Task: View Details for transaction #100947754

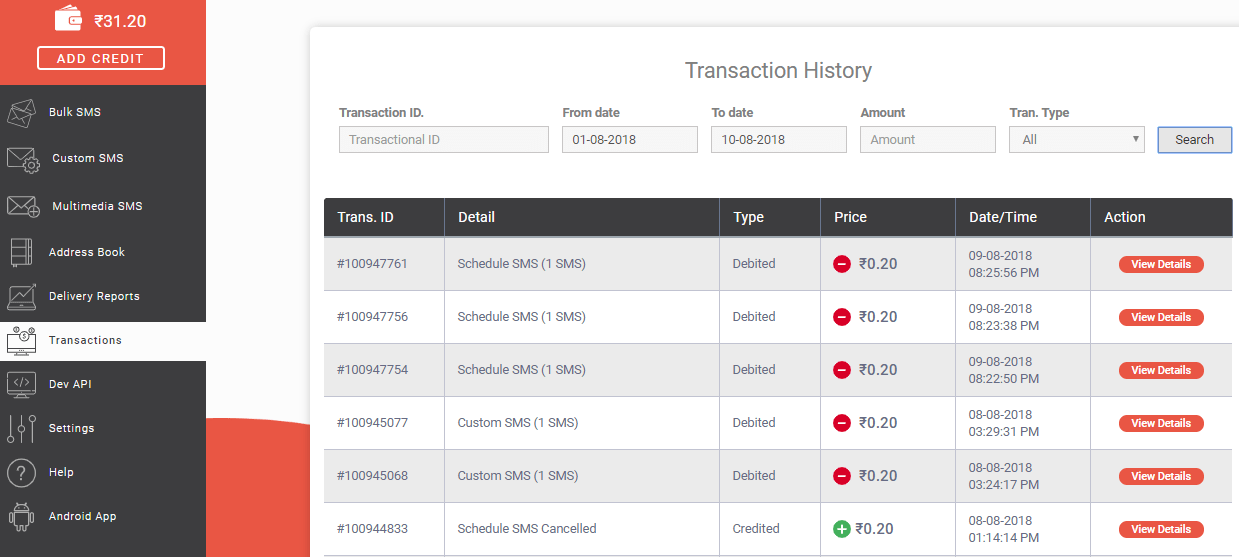Action: [1161, 370]
